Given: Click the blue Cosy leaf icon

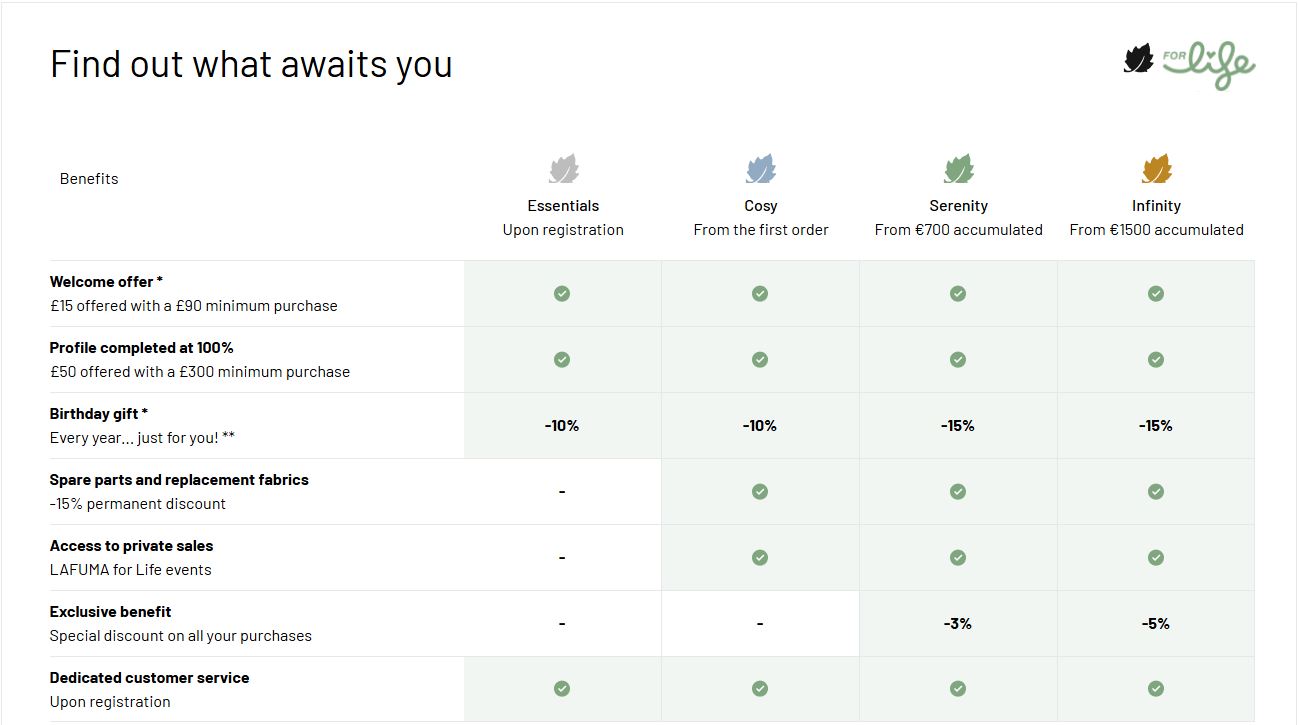Looking at the screenshot, I should pos(761,169).
